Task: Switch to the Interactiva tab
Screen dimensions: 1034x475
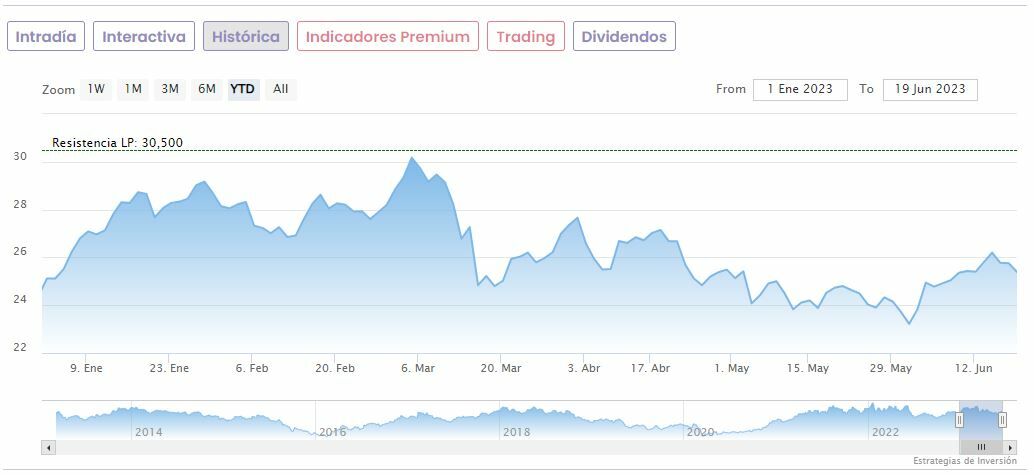Action: pos(144,37)
